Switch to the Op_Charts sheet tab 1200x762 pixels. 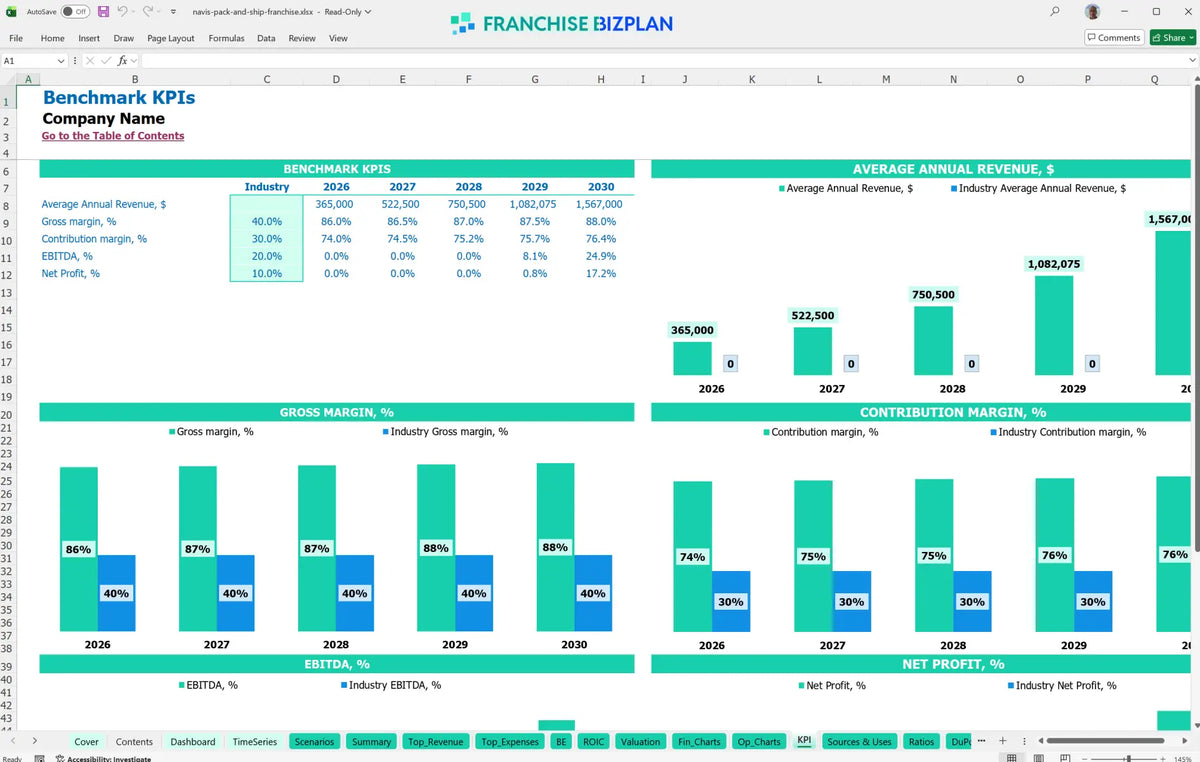pyautogui.click(x=759, y=742)
